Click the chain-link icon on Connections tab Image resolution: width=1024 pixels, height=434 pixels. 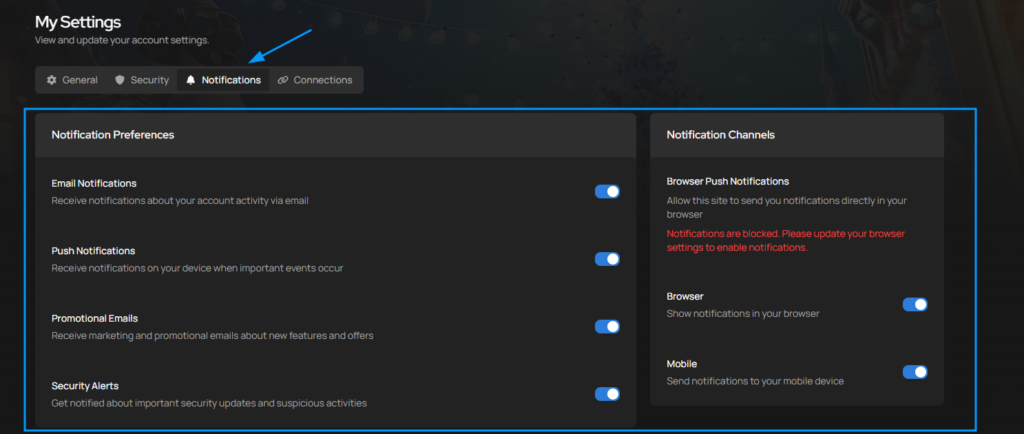pyautogui.click(x=283, y=80)
